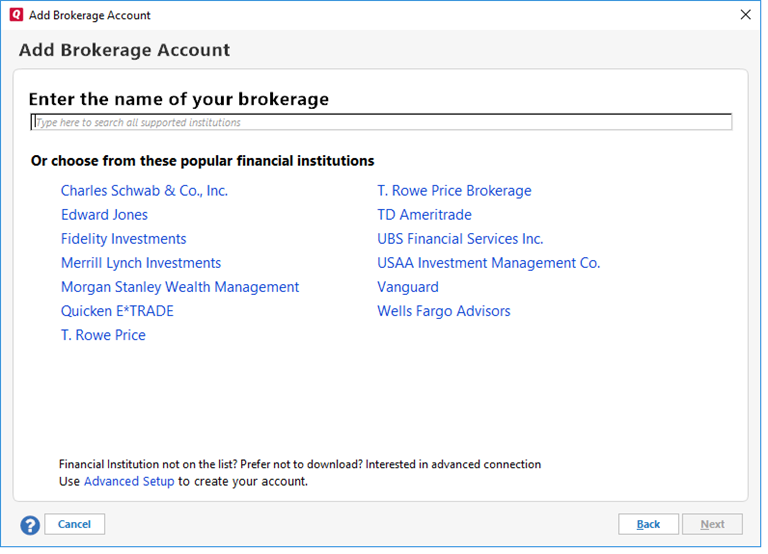This screenshot has width=768, height=554.
Task: Choose Edward Jones from the list
Action: [x=104, y=215]
